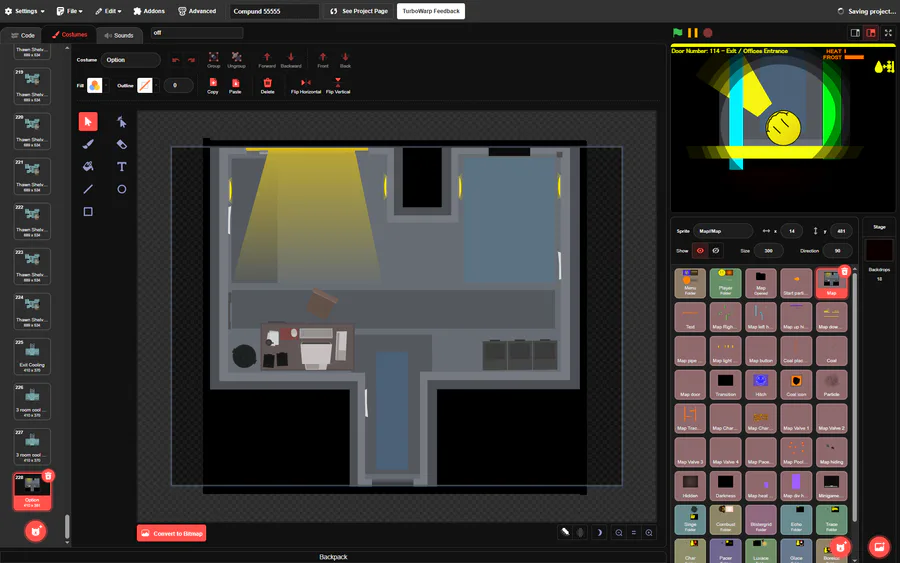Open the Advanced menu item
Screen dimensions: 900x563
coord(197,11)
